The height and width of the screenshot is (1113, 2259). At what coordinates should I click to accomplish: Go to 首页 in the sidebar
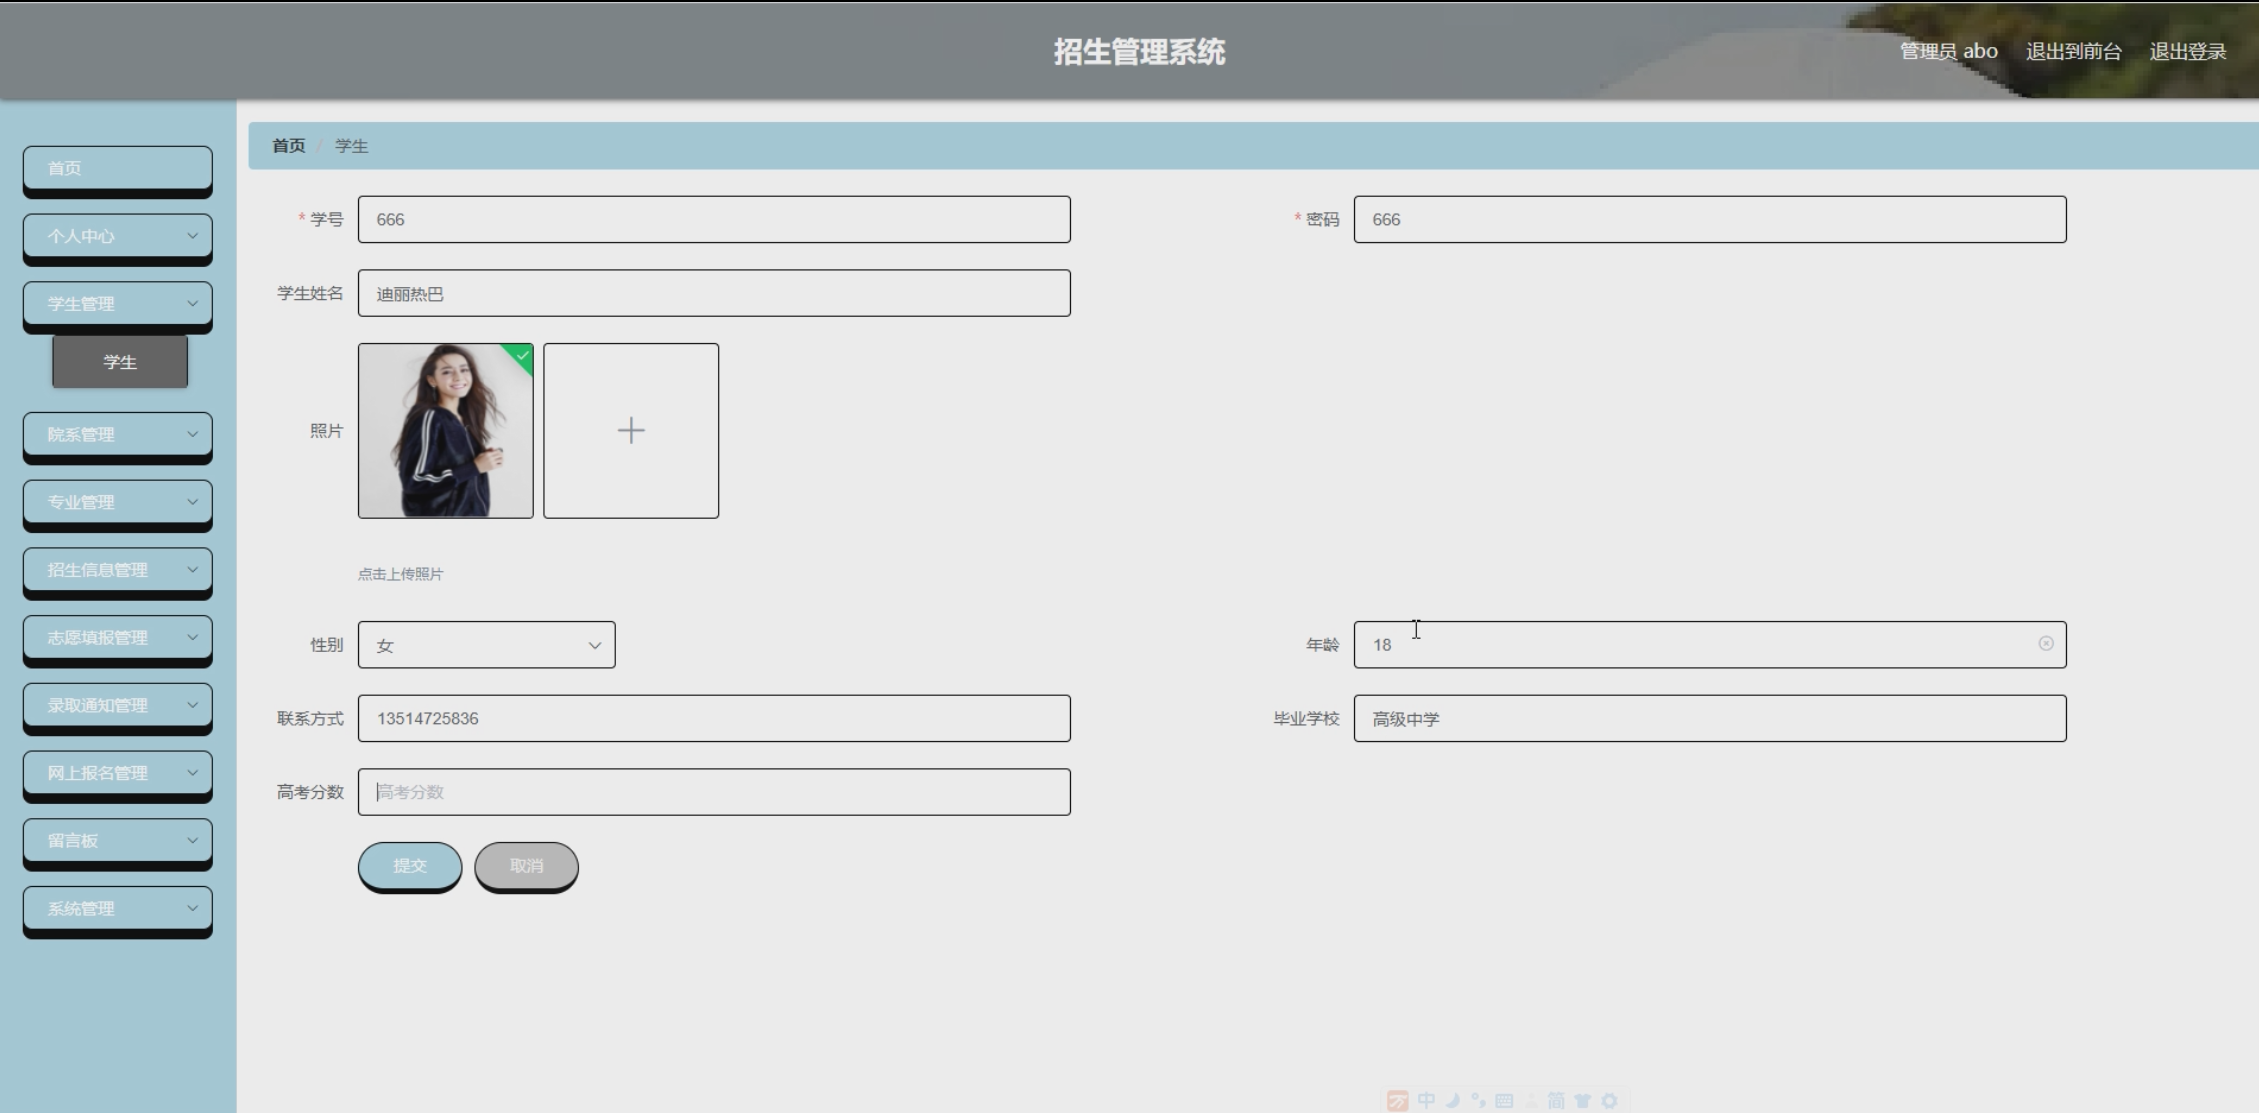point(118,168)
